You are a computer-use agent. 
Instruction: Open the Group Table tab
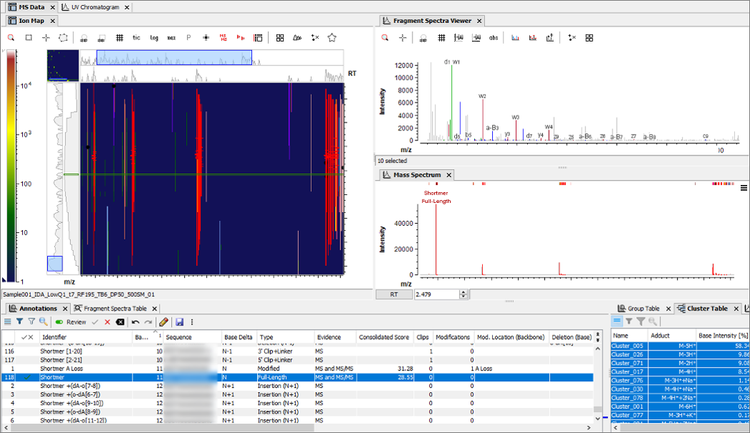pyautogui.click(x=643, y=309)
